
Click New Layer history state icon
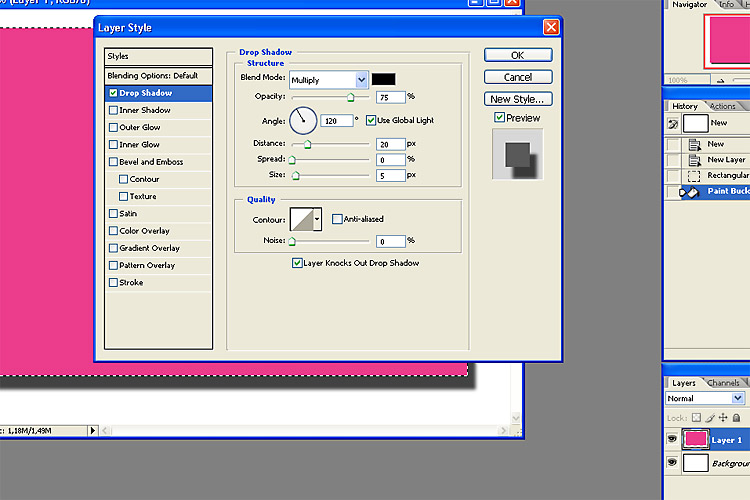tap(694, 160)
